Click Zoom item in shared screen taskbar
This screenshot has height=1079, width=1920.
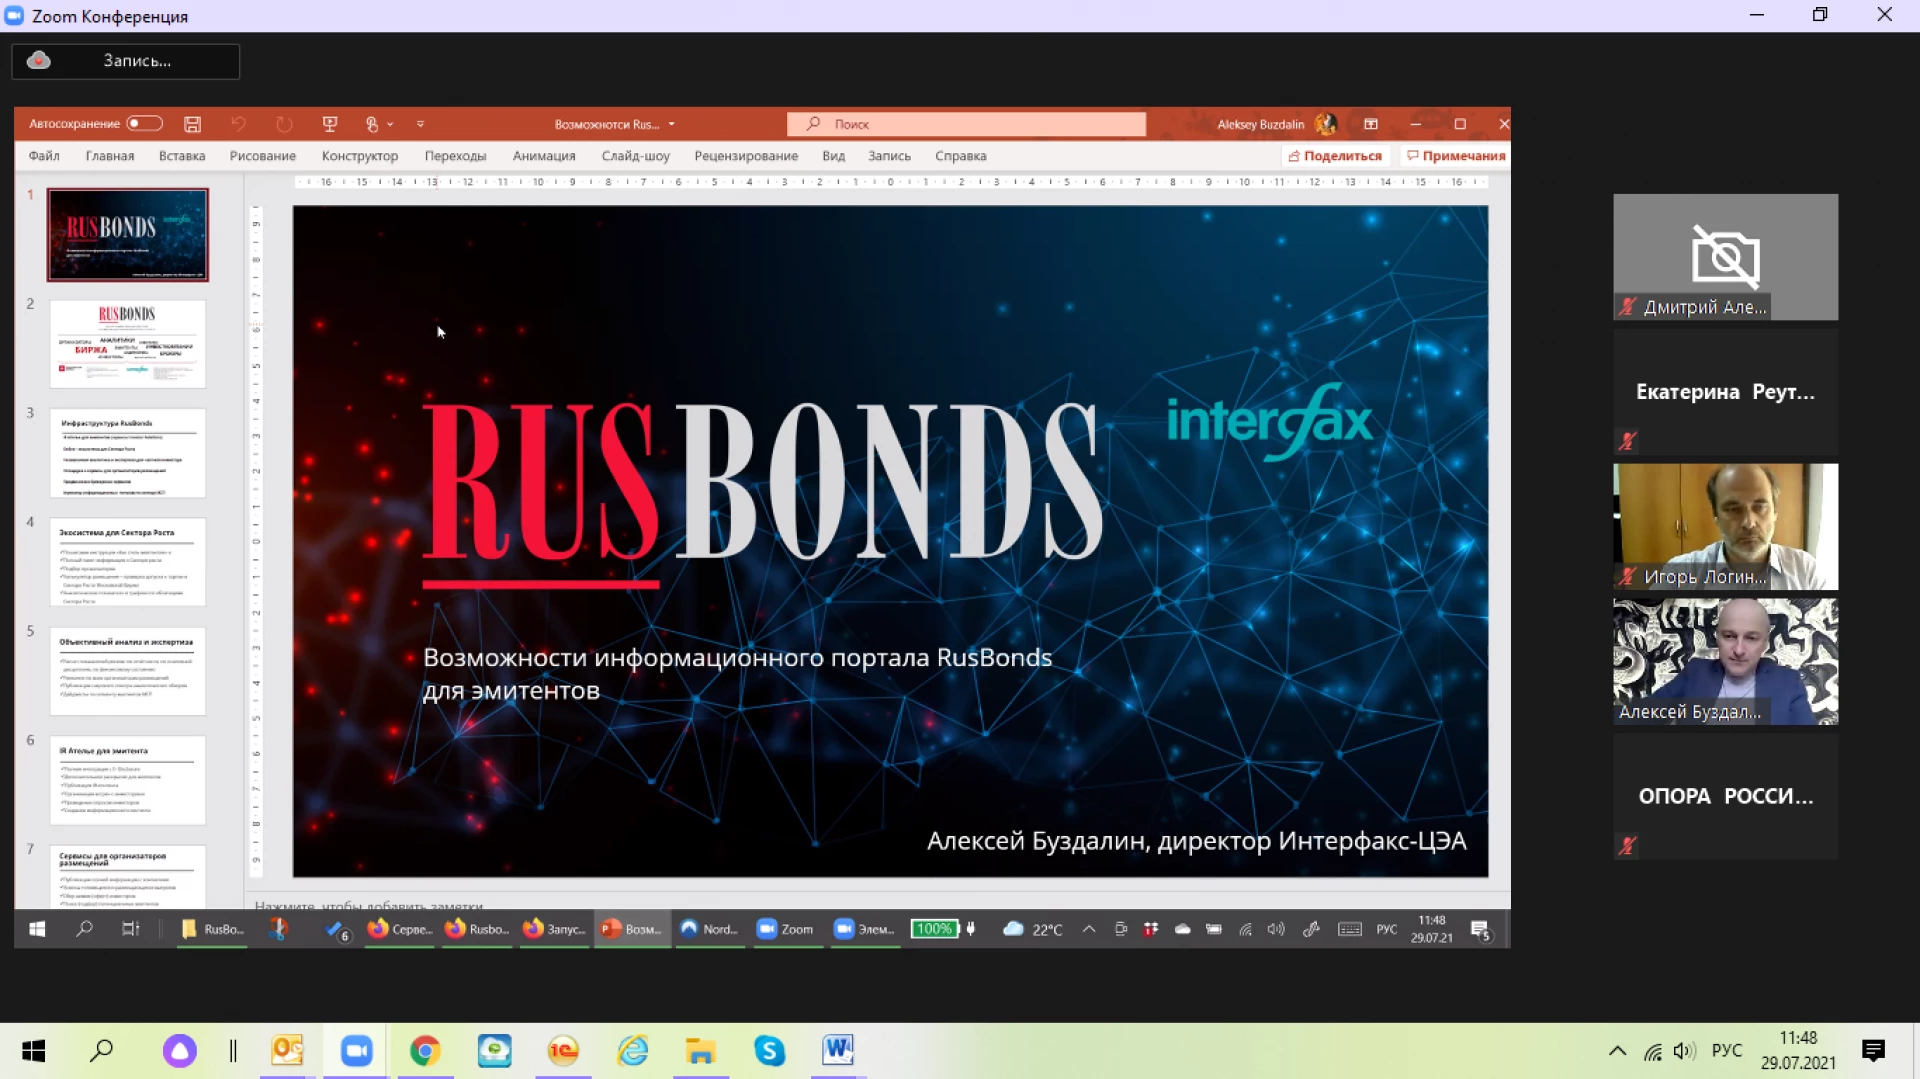pyautogui.click(x=786, y=929)
